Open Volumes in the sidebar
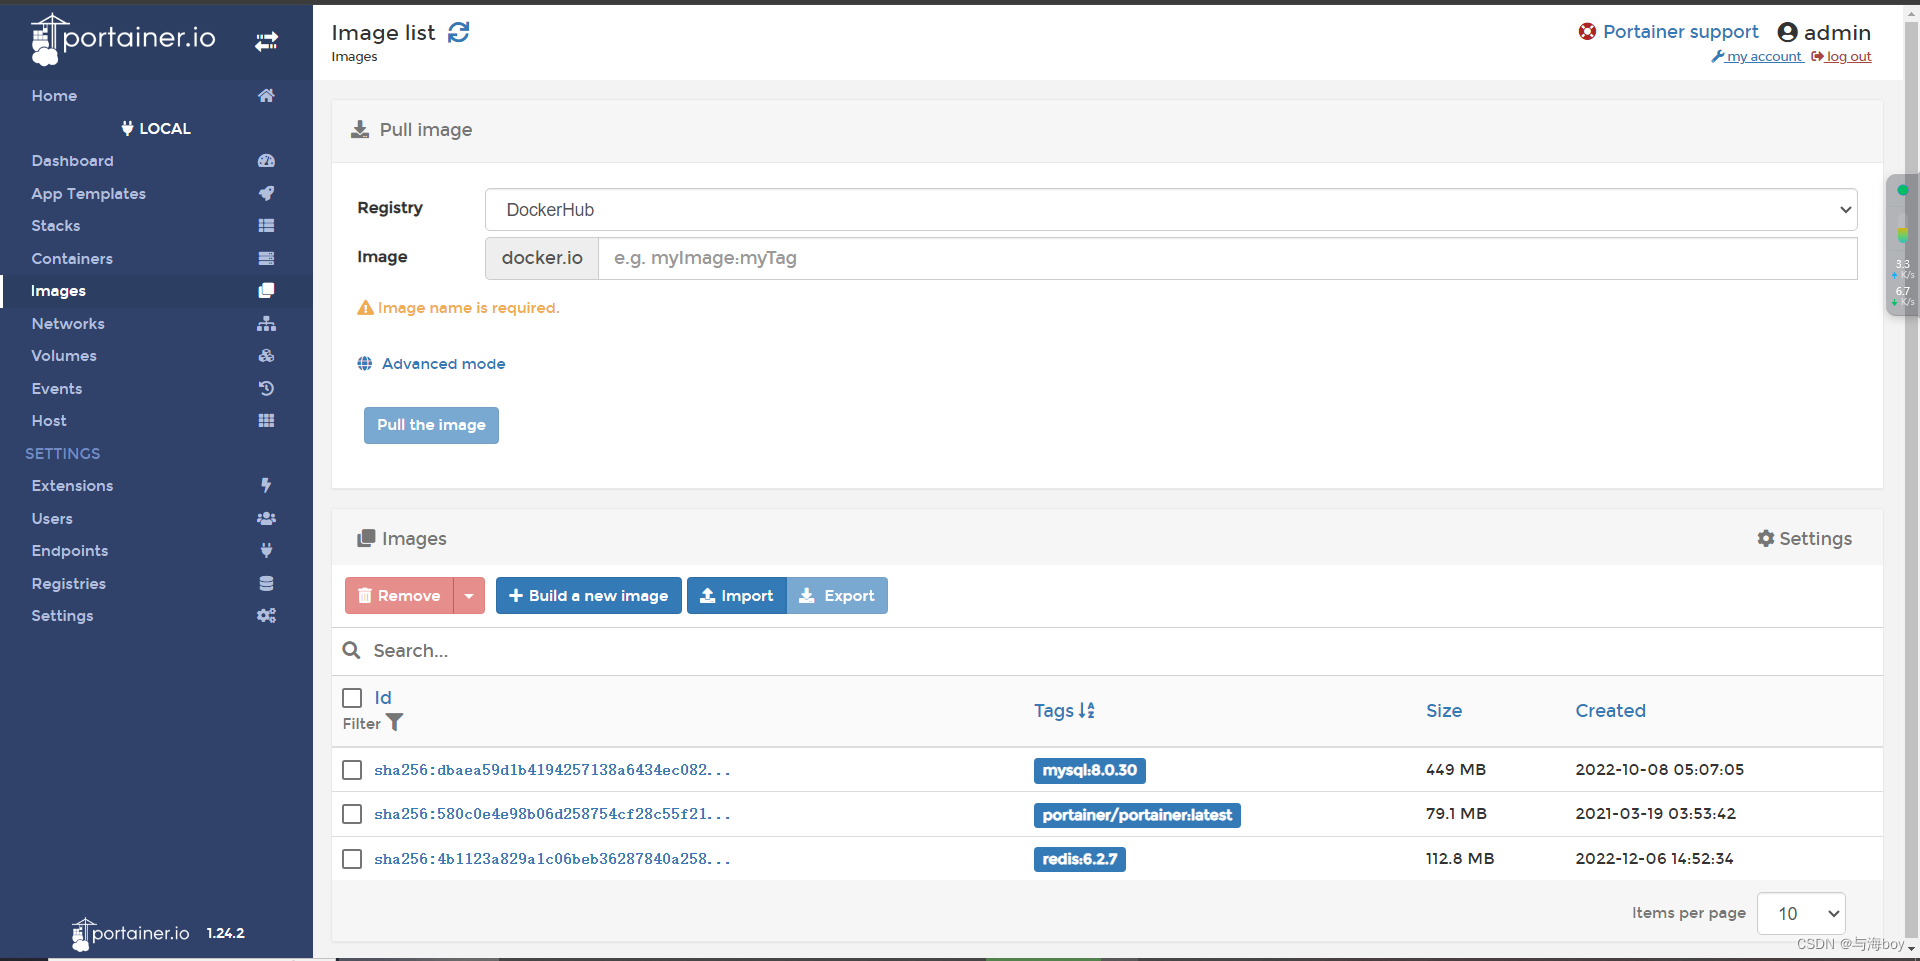 tap(64, 356)
